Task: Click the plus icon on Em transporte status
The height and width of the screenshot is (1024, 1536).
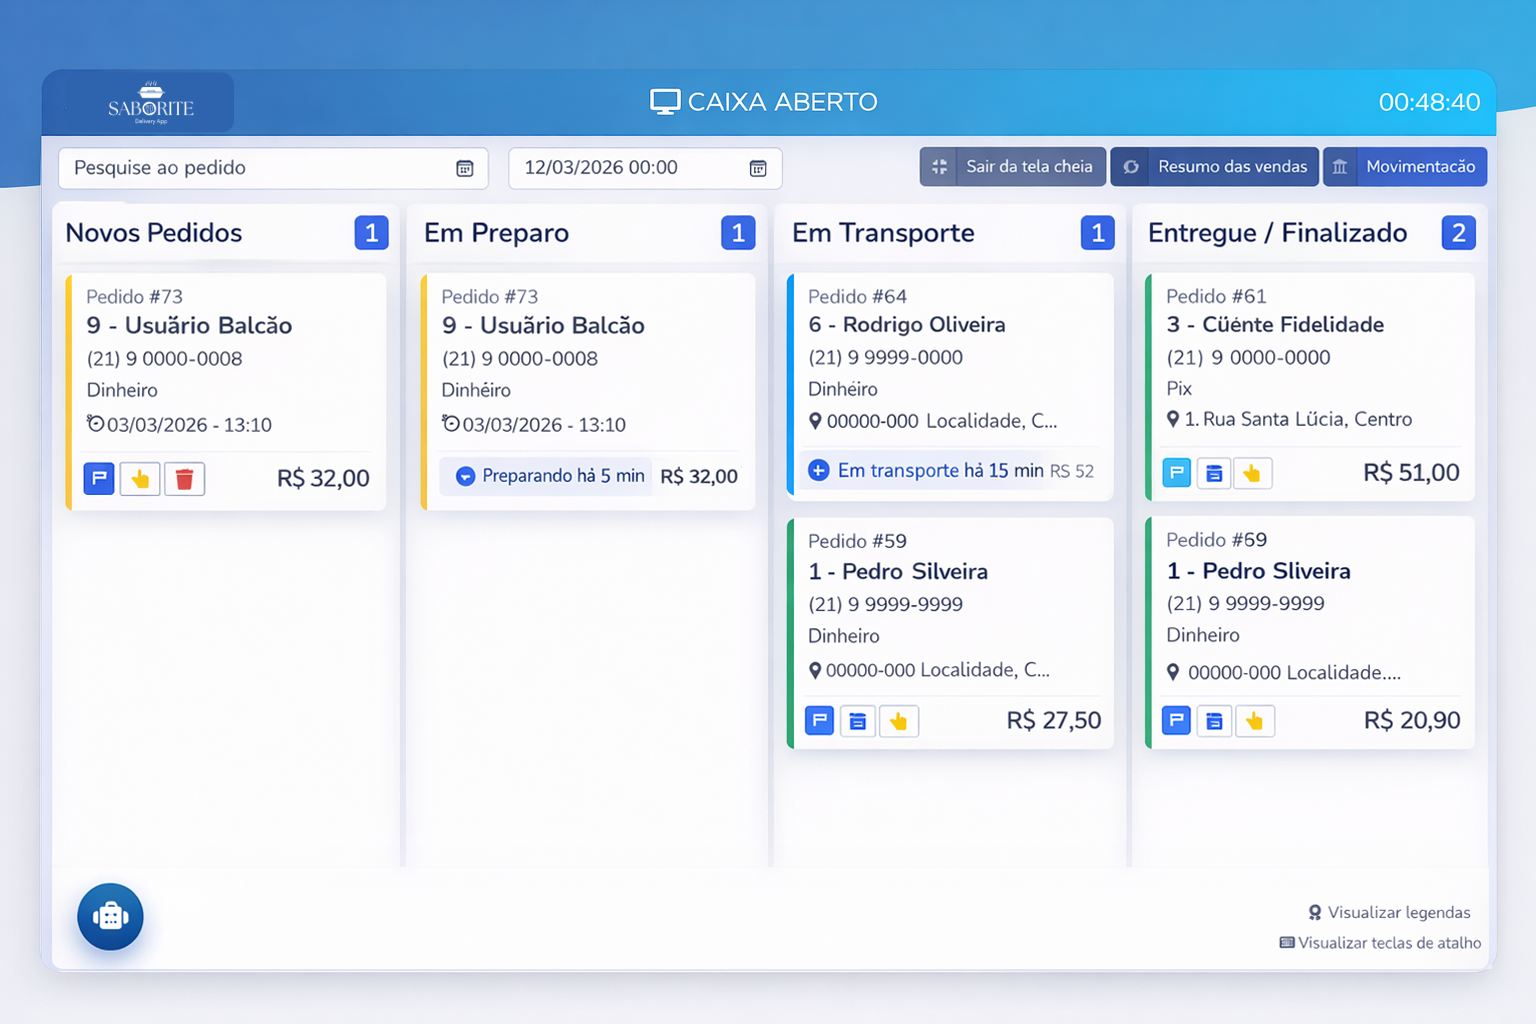Action: click(818, 470)
